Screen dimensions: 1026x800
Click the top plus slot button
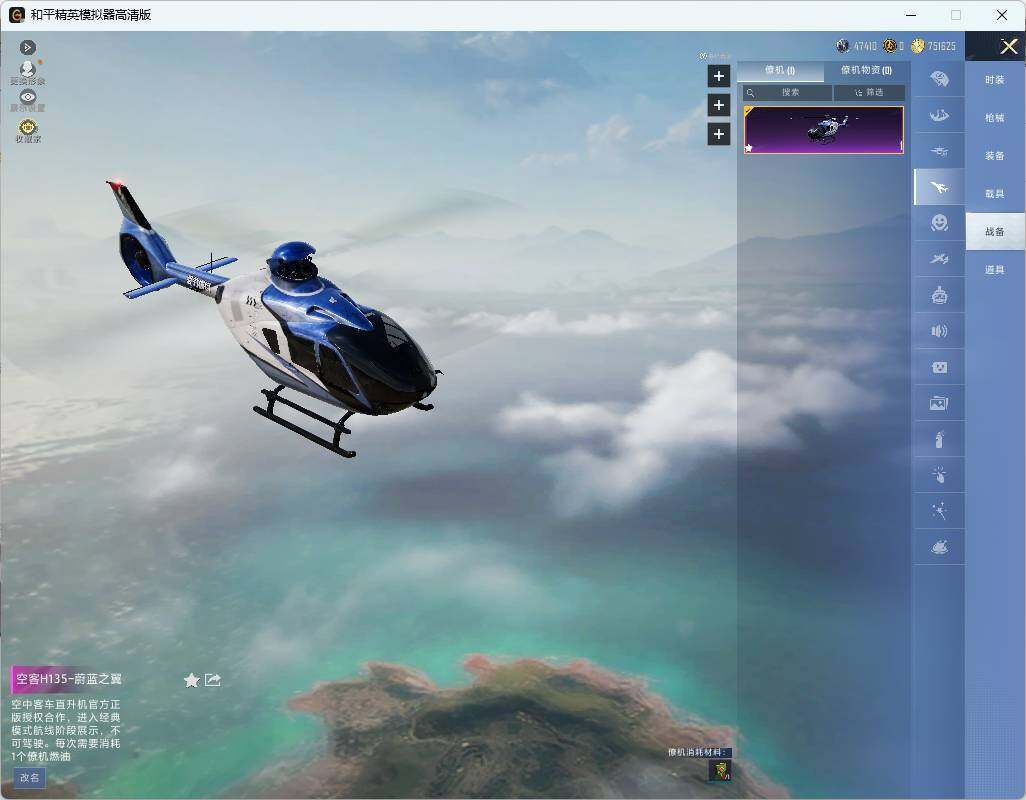718,76
